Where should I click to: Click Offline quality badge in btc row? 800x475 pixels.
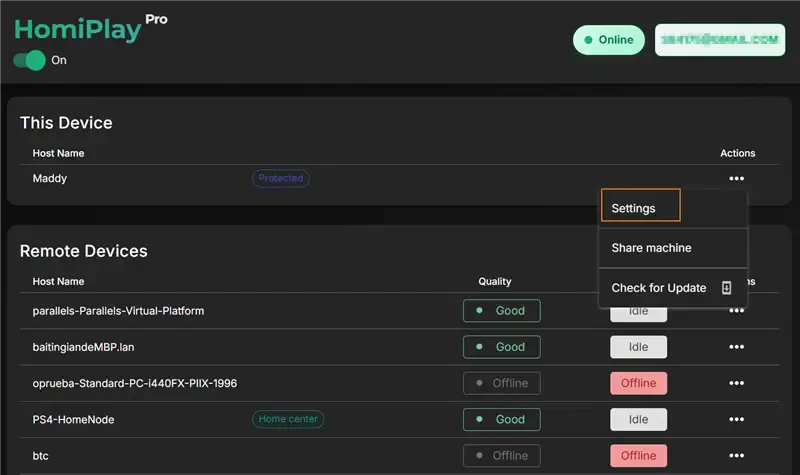(502, 456)
